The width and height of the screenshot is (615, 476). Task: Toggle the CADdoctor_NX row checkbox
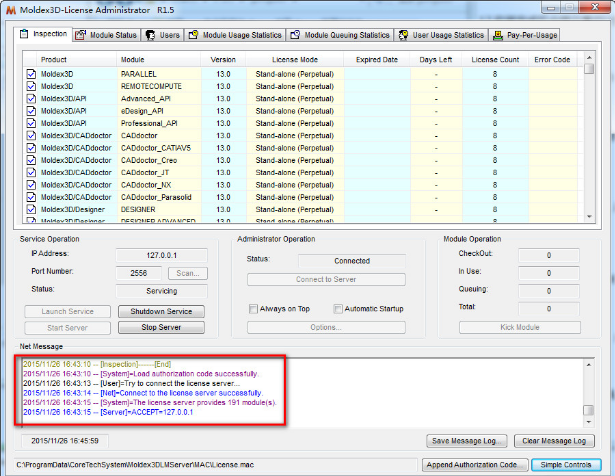31,185
